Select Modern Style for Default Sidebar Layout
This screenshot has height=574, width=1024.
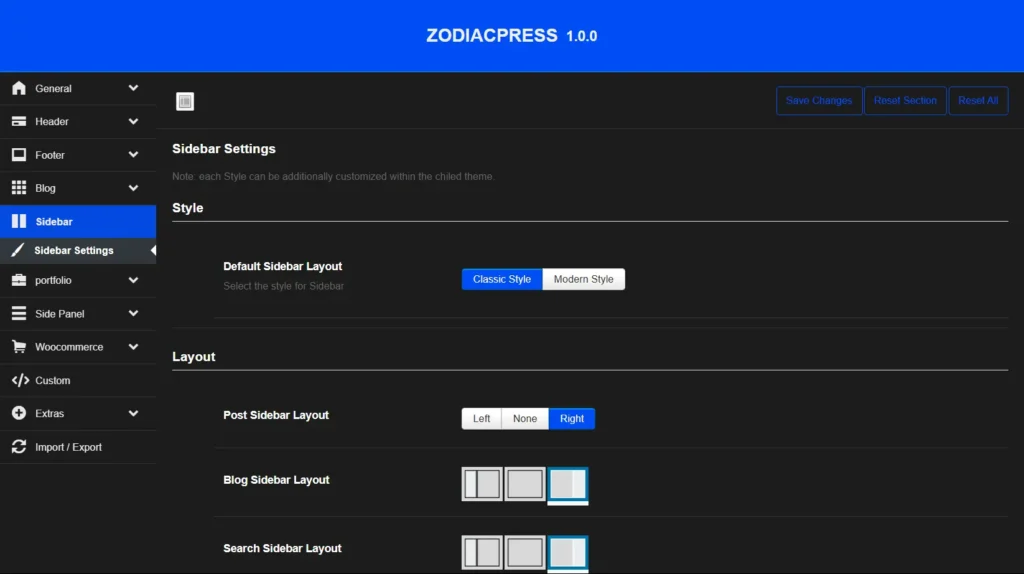[583, 279]
